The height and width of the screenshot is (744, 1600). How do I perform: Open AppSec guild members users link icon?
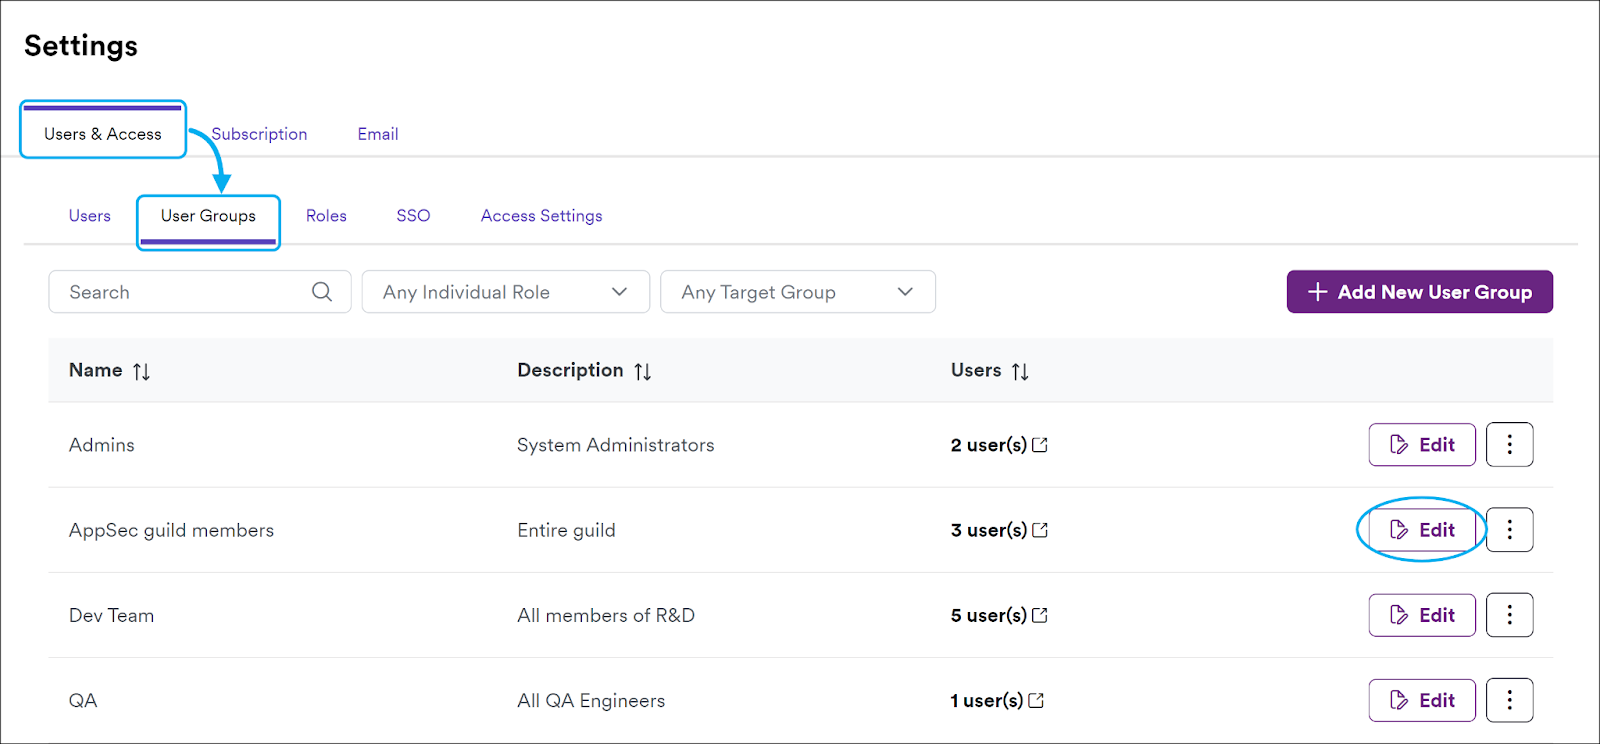[x=1040, y=530]
